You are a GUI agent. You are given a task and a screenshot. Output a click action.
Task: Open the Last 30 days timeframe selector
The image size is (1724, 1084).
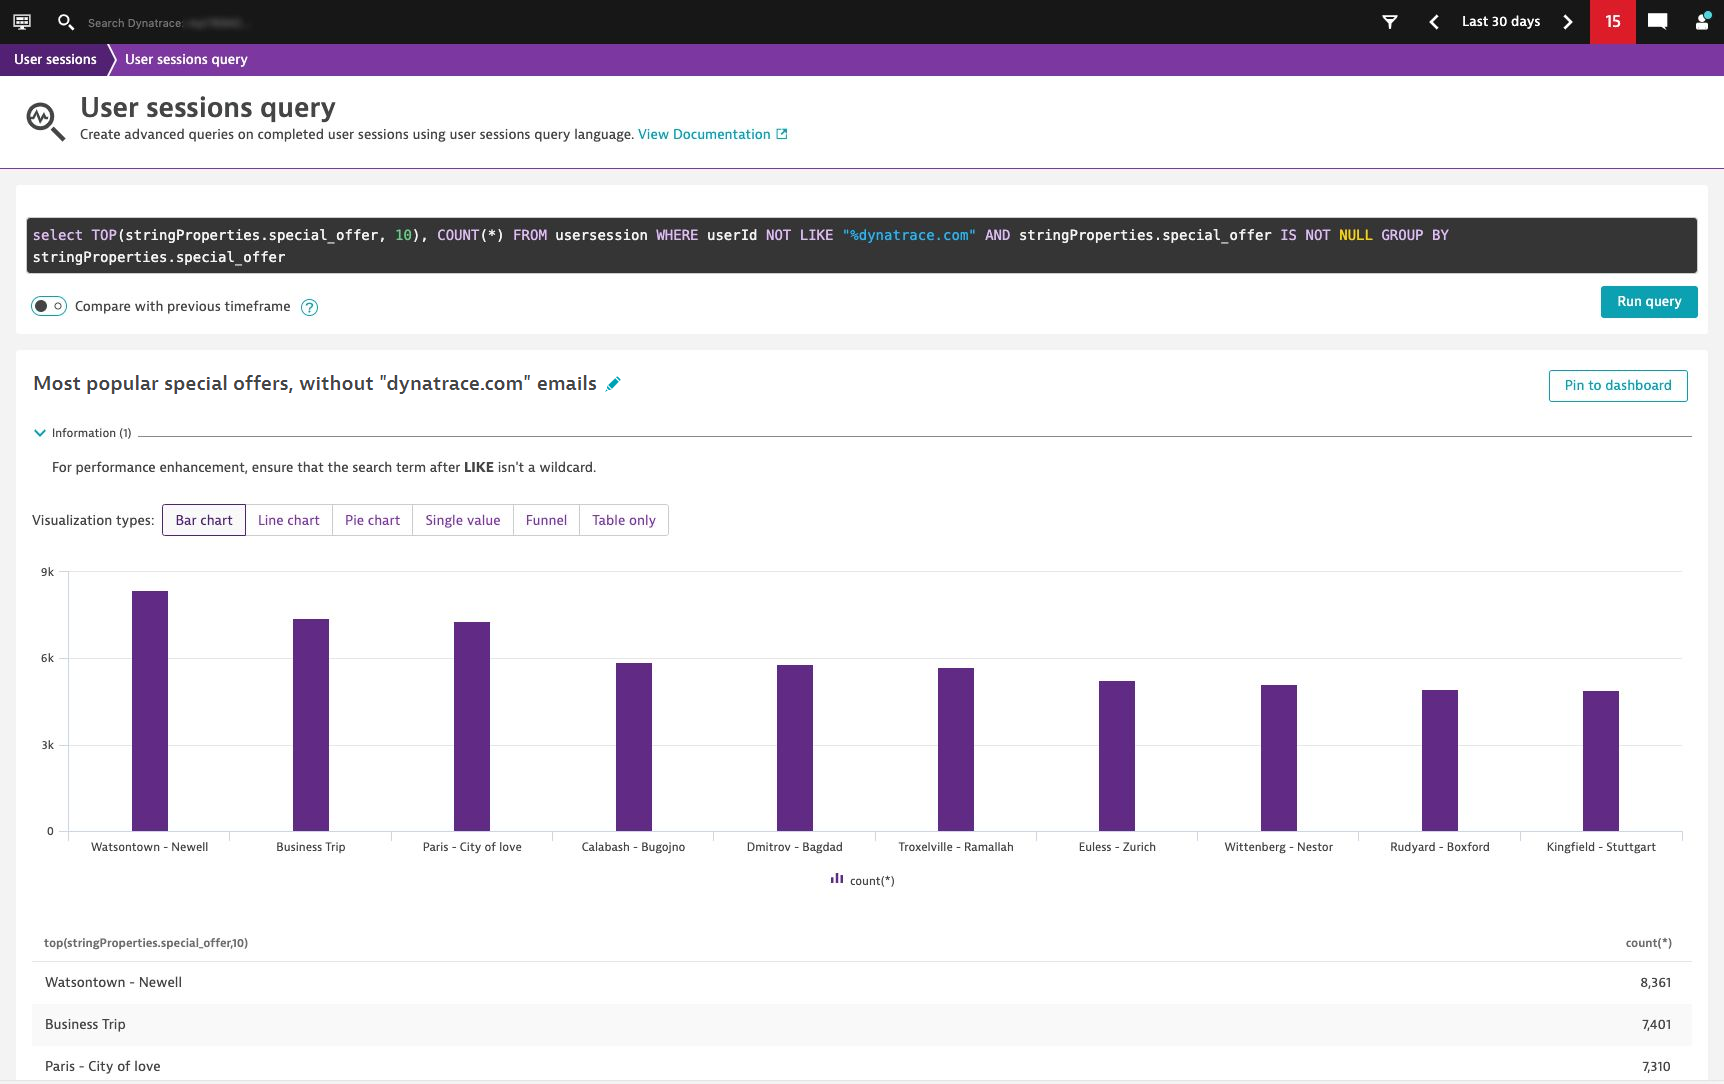pyautogui.click(x=1500, y=21)
